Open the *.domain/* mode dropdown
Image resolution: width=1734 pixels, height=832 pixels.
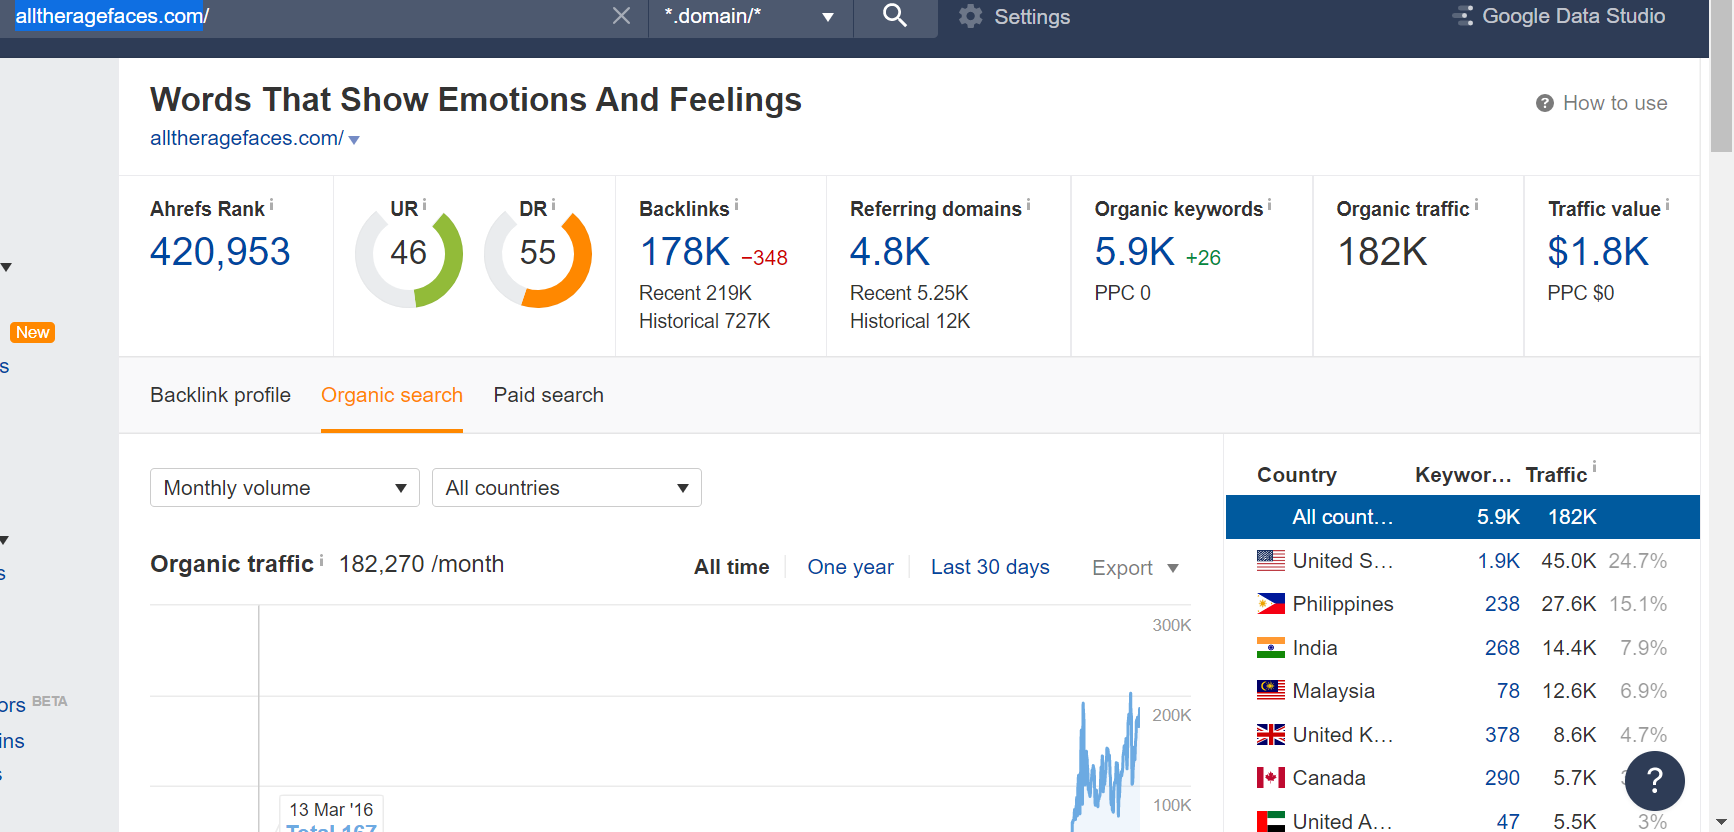750,16
